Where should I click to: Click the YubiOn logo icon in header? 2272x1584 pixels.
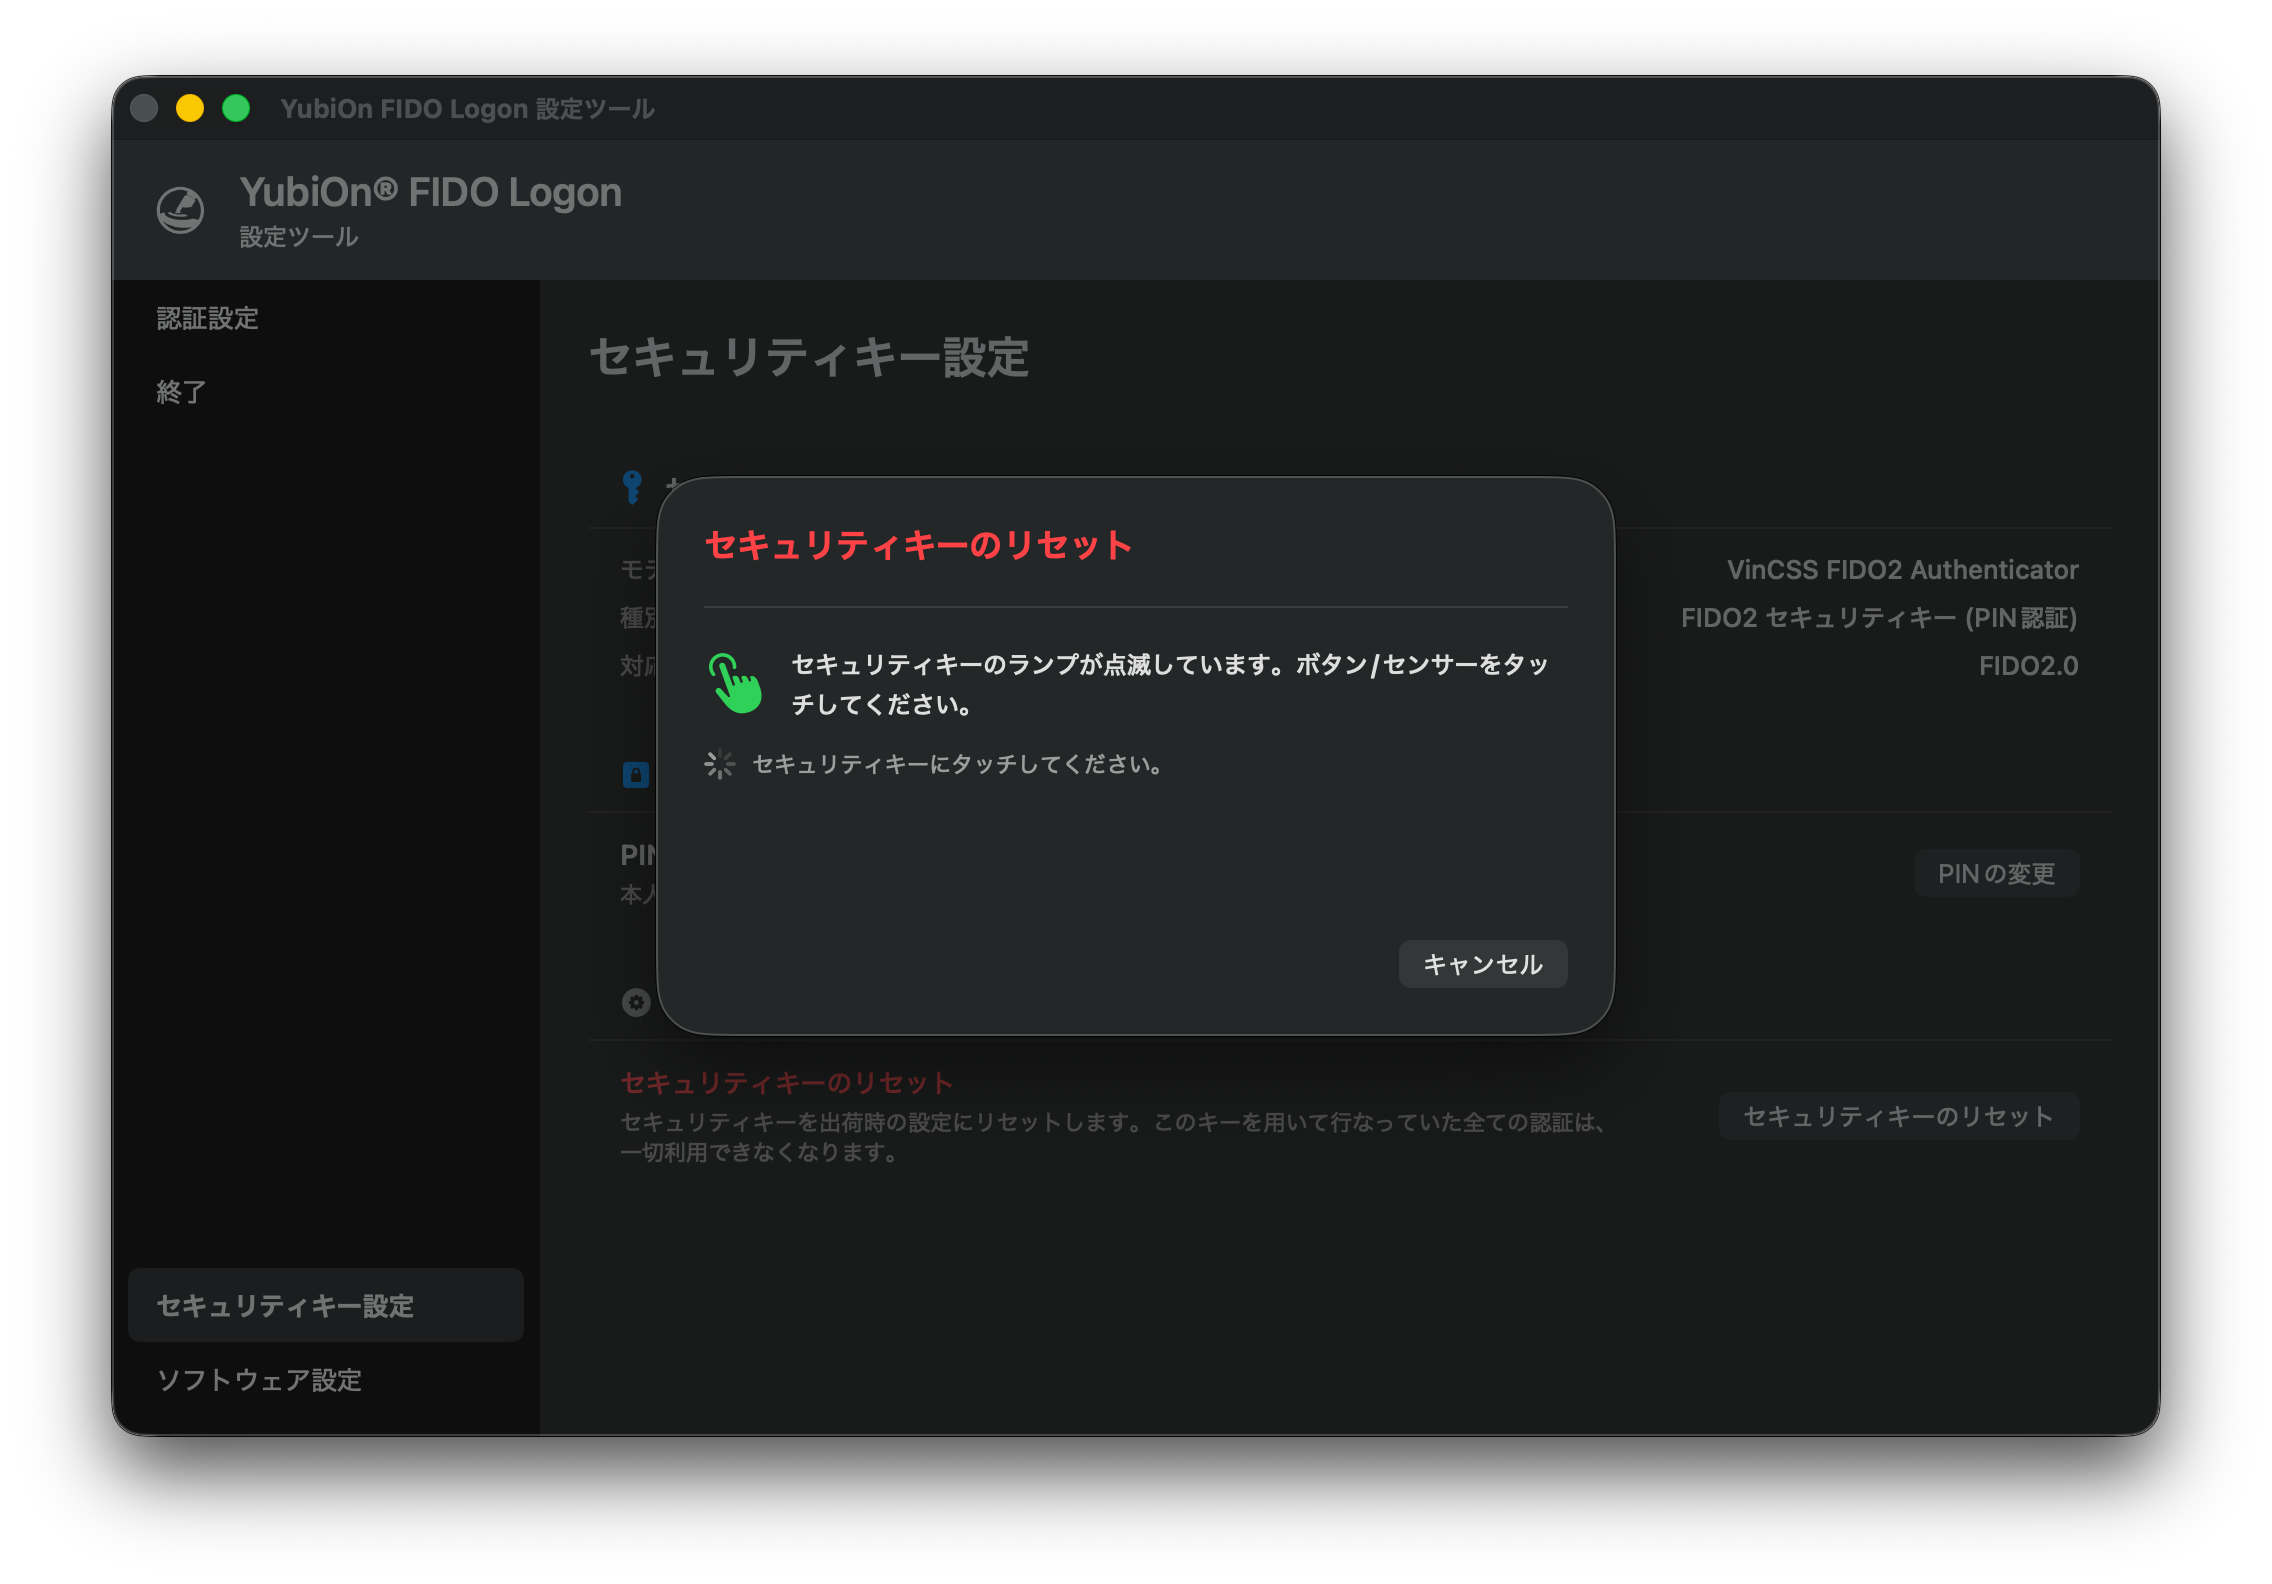(x=181, y=210)
